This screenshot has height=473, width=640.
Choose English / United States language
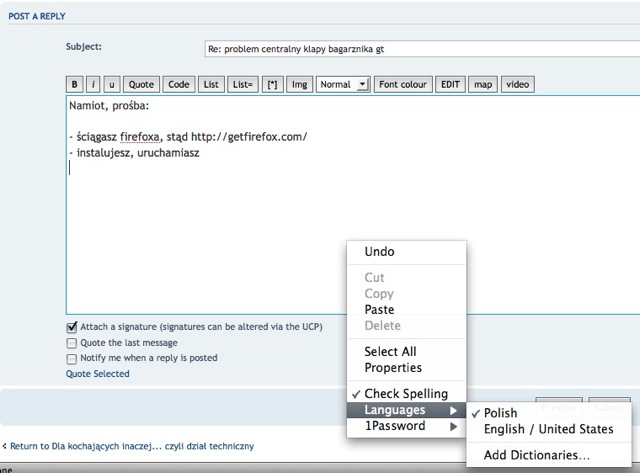(549, 429)
